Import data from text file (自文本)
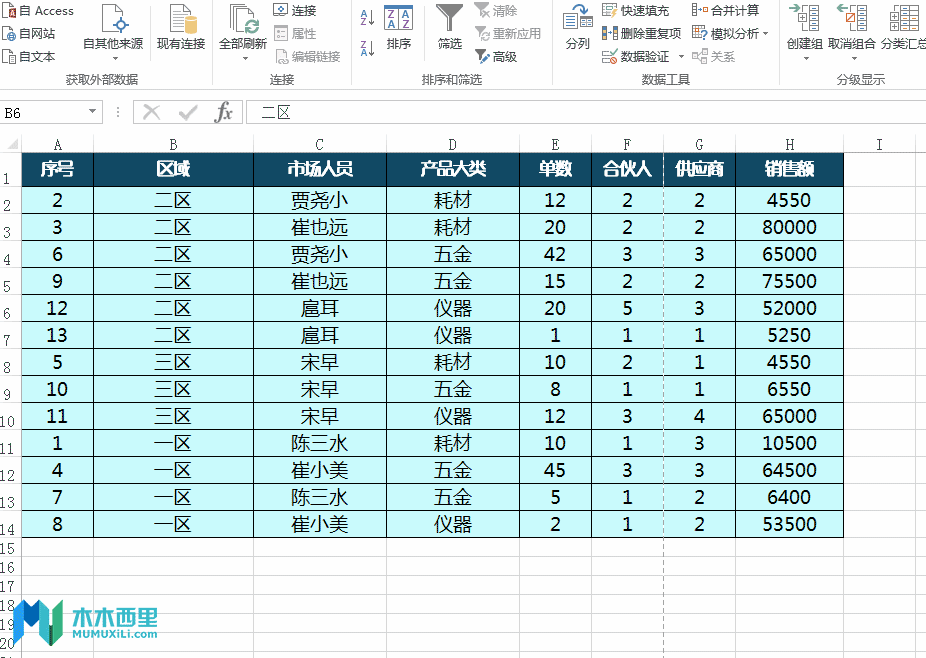Image resolution: width=926 pixels, height=658 pixels. click(29, 57)
